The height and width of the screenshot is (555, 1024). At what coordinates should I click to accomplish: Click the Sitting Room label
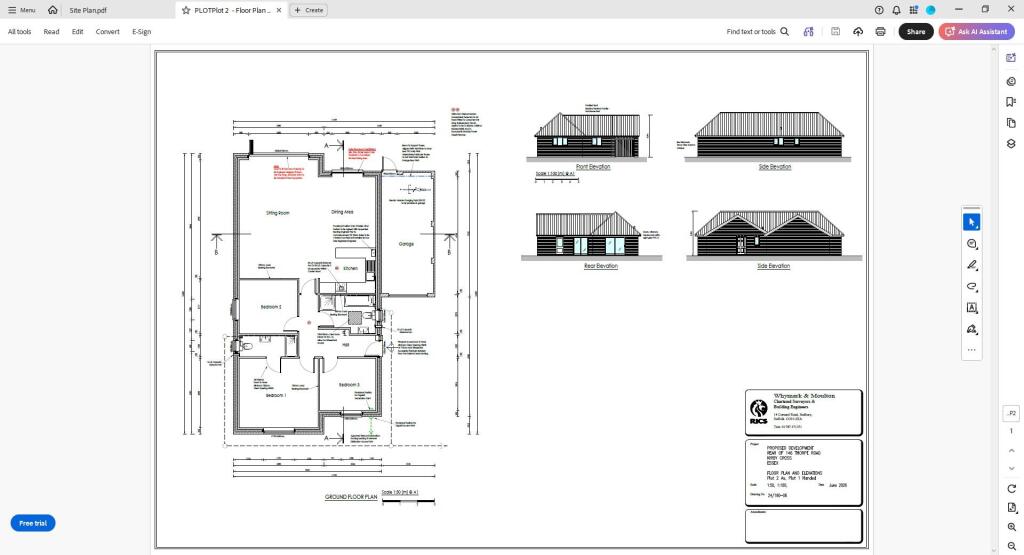point(278,213)
